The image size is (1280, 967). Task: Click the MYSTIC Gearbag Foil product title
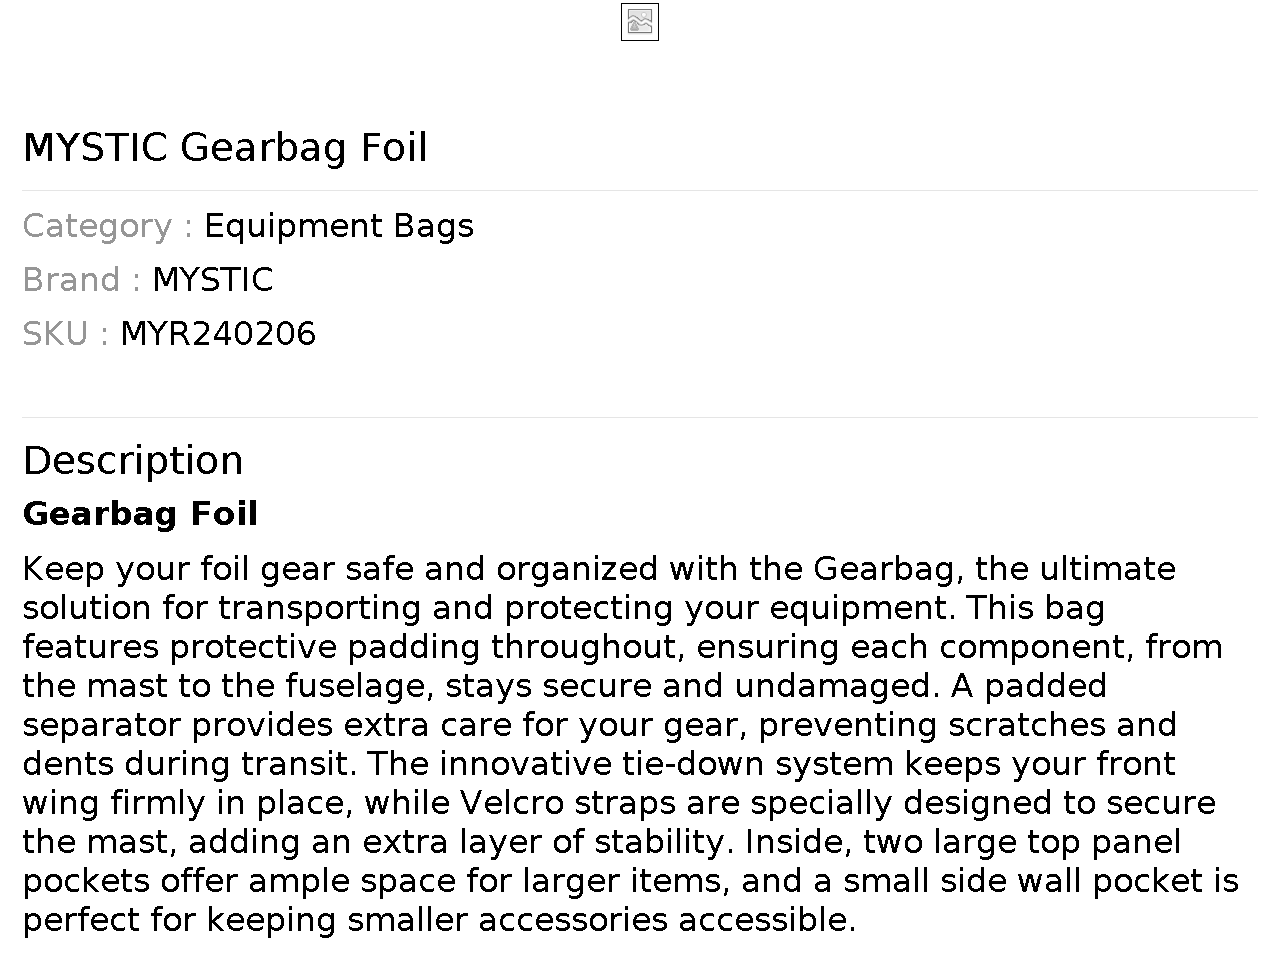tap(225, 148)
